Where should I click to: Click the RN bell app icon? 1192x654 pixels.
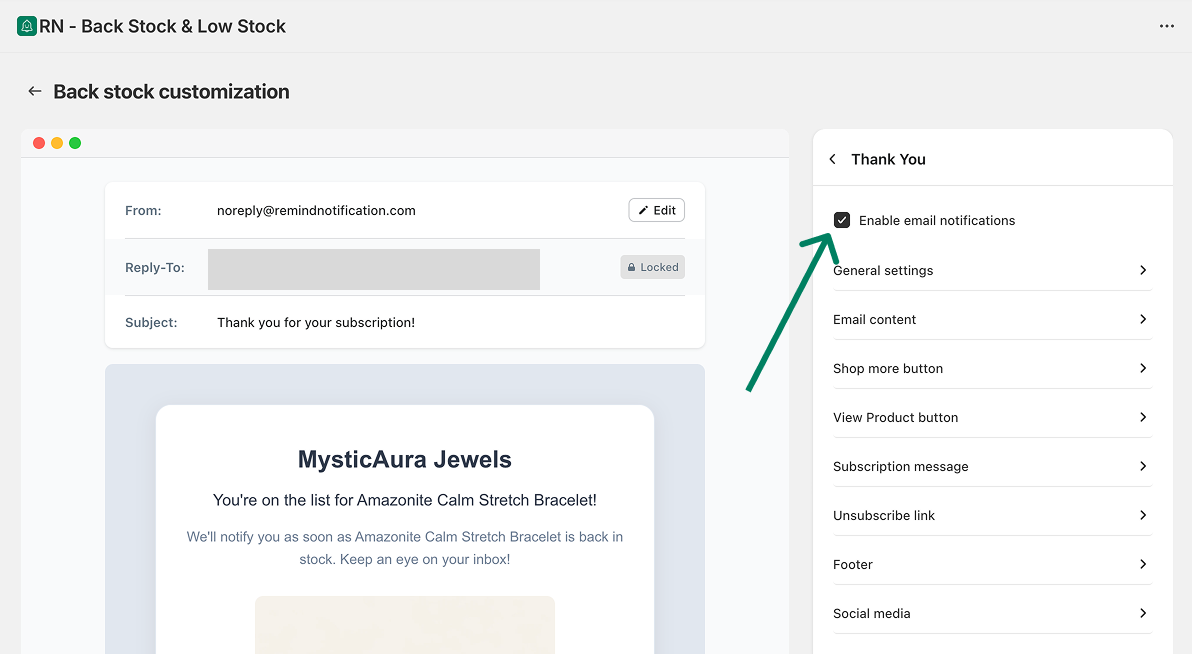coord(27,26)
